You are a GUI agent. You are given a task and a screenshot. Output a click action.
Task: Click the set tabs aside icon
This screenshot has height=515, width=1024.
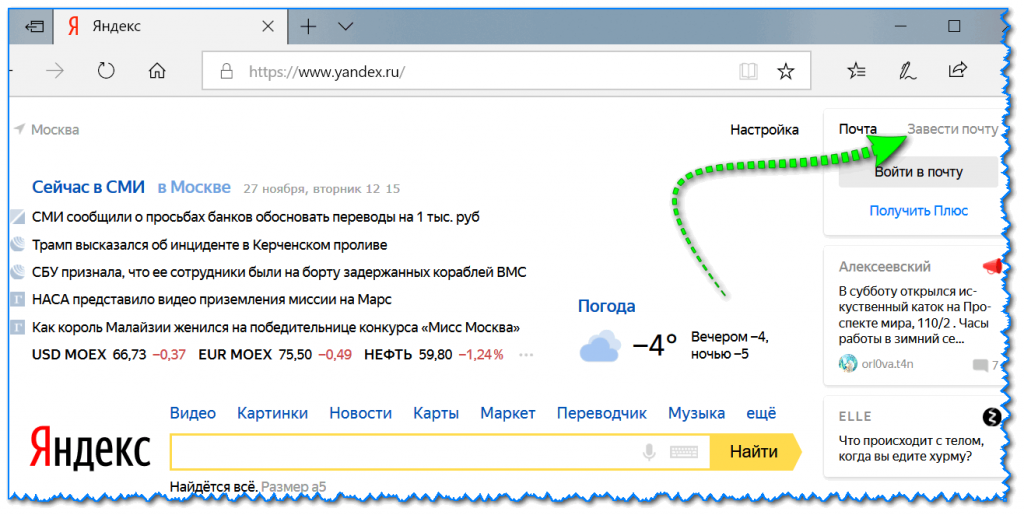point(35,27)
